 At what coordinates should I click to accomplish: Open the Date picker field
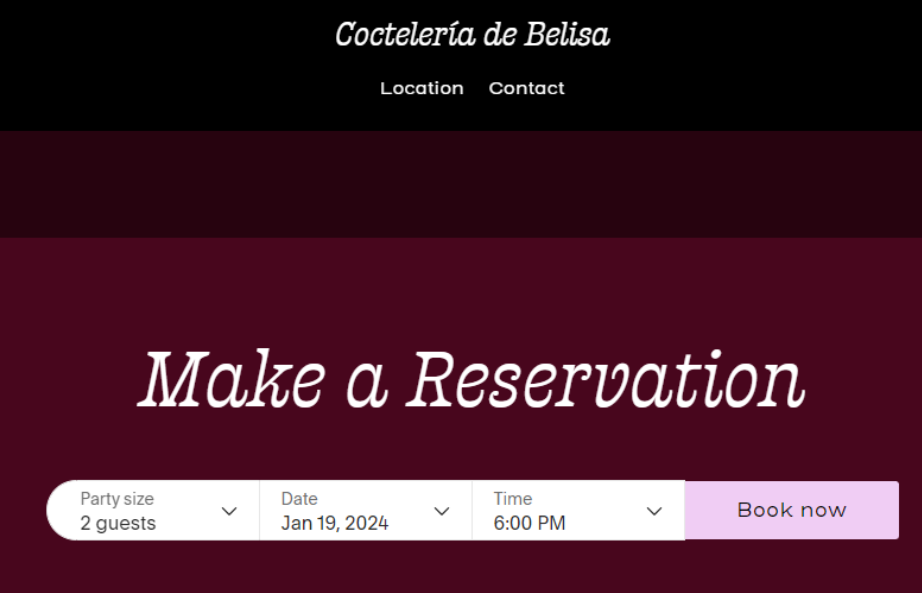(x=365, y=510)
